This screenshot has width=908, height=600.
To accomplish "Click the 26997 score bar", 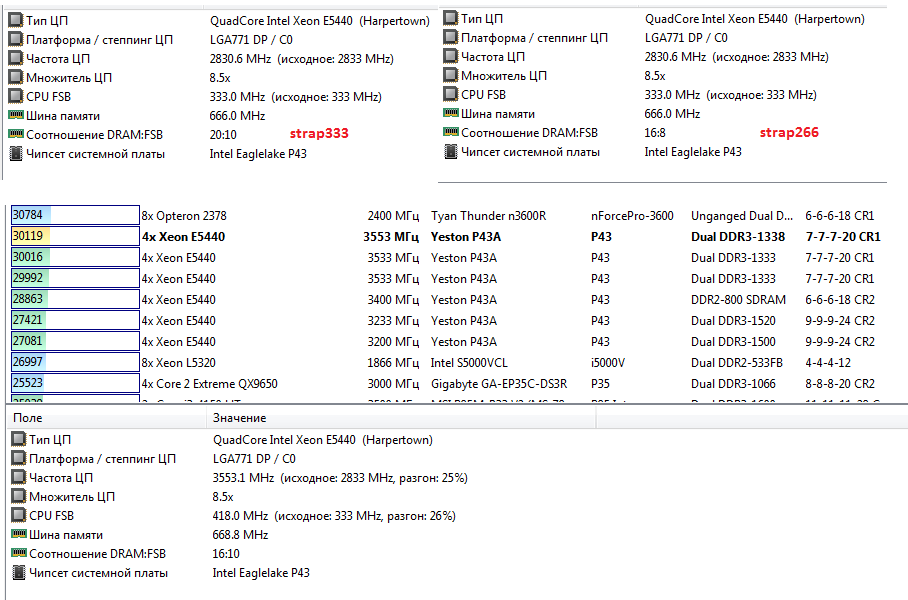I will tap(75, 362).
